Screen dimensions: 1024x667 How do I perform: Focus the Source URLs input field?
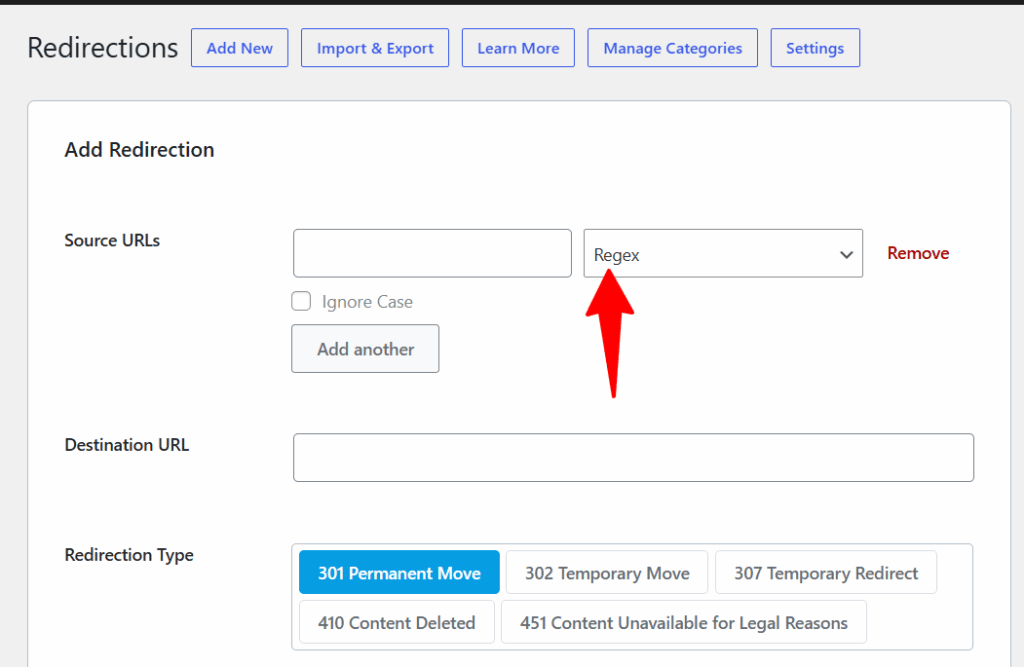[432, 253]
